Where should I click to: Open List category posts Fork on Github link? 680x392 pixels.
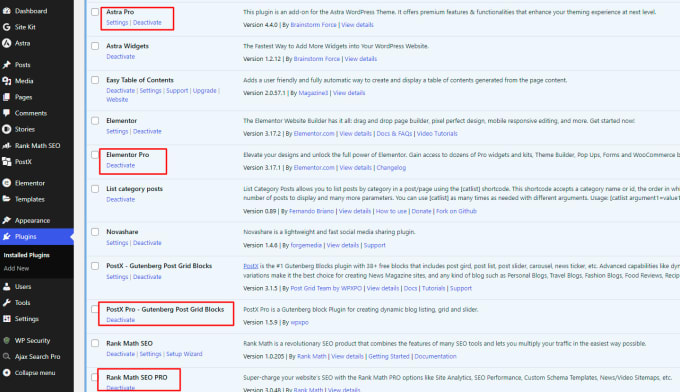[x=456, y=211]
